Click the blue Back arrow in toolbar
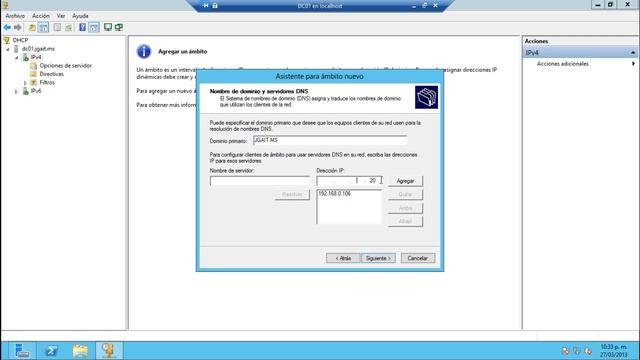 pyautogui.click(x=7, y=27)
